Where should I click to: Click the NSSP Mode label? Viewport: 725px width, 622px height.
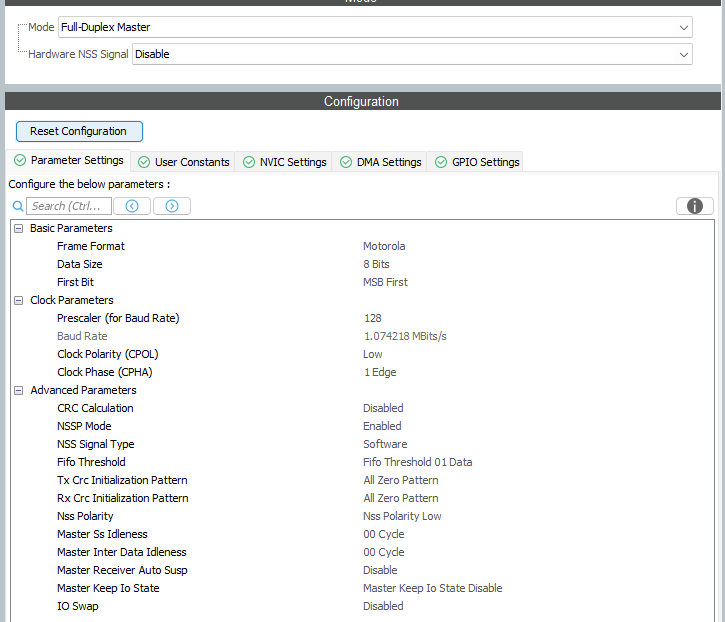pyautogui.click(x=84, y=426)
